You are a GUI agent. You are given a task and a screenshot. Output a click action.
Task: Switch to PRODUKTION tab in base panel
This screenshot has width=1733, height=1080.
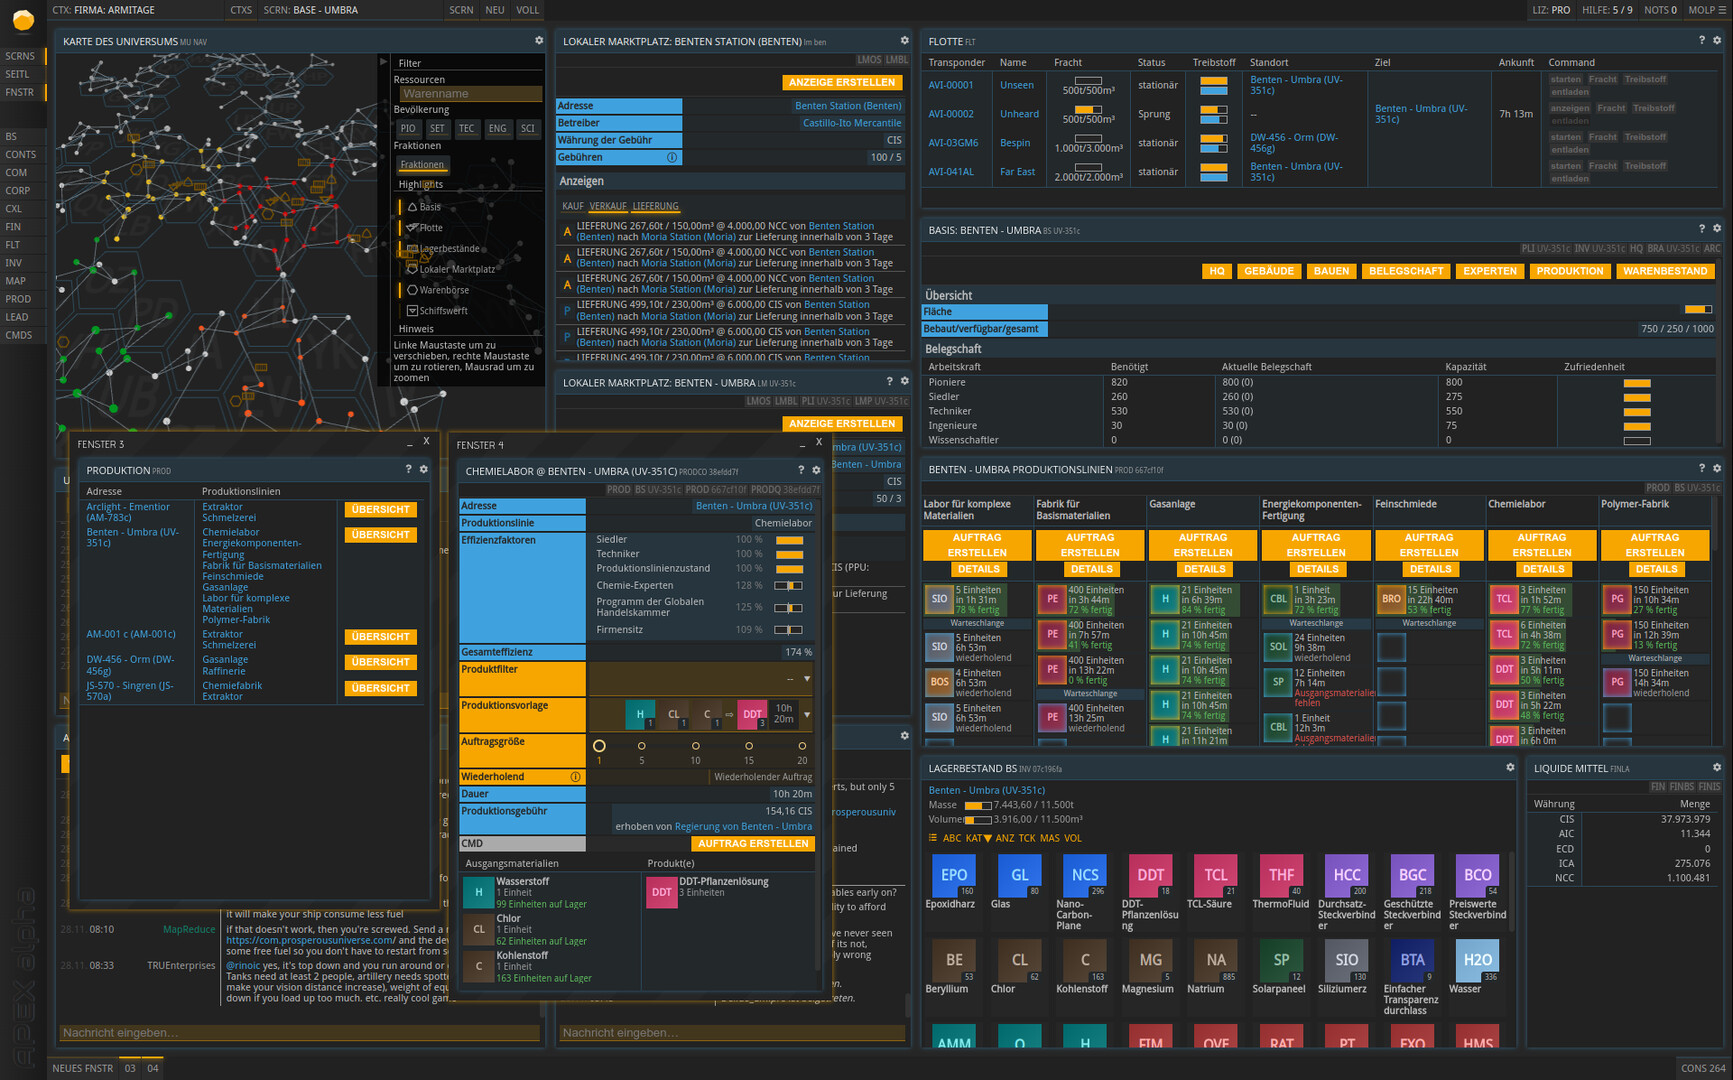click(1569, 271)
